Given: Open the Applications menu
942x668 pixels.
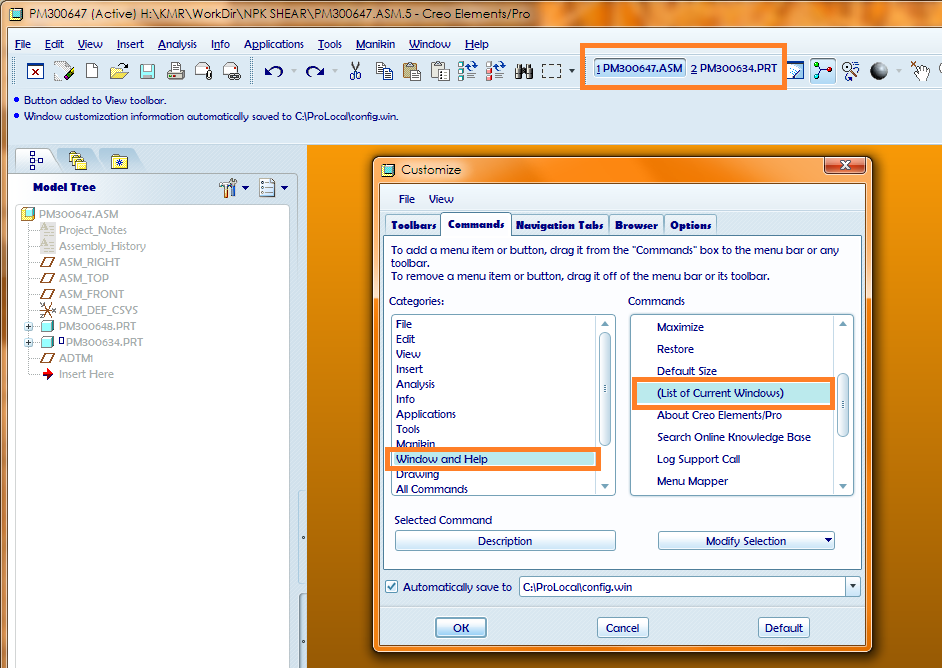Looking at the screenshot, I should (273, 44).
